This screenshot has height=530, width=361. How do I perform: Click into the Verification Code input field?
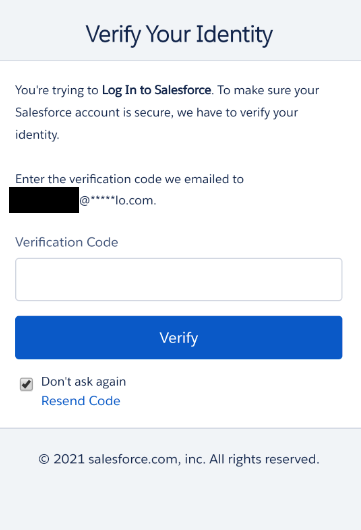[x=178, y=279]
